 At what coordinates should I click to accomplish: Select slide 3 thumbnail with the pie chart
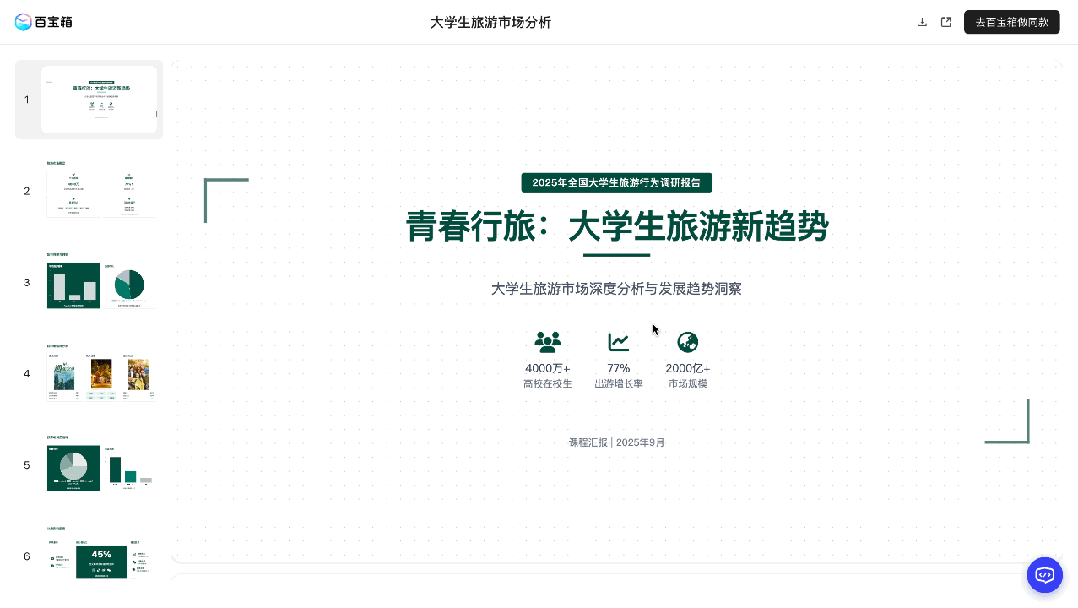point(100,282)
